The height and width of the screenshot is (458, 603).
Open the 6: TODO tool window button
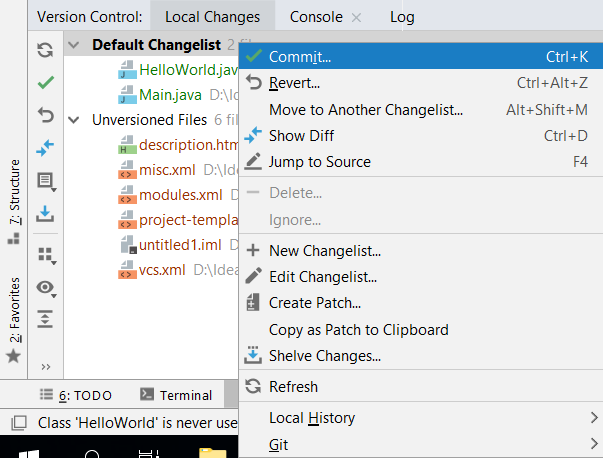[x=75, y=395]
